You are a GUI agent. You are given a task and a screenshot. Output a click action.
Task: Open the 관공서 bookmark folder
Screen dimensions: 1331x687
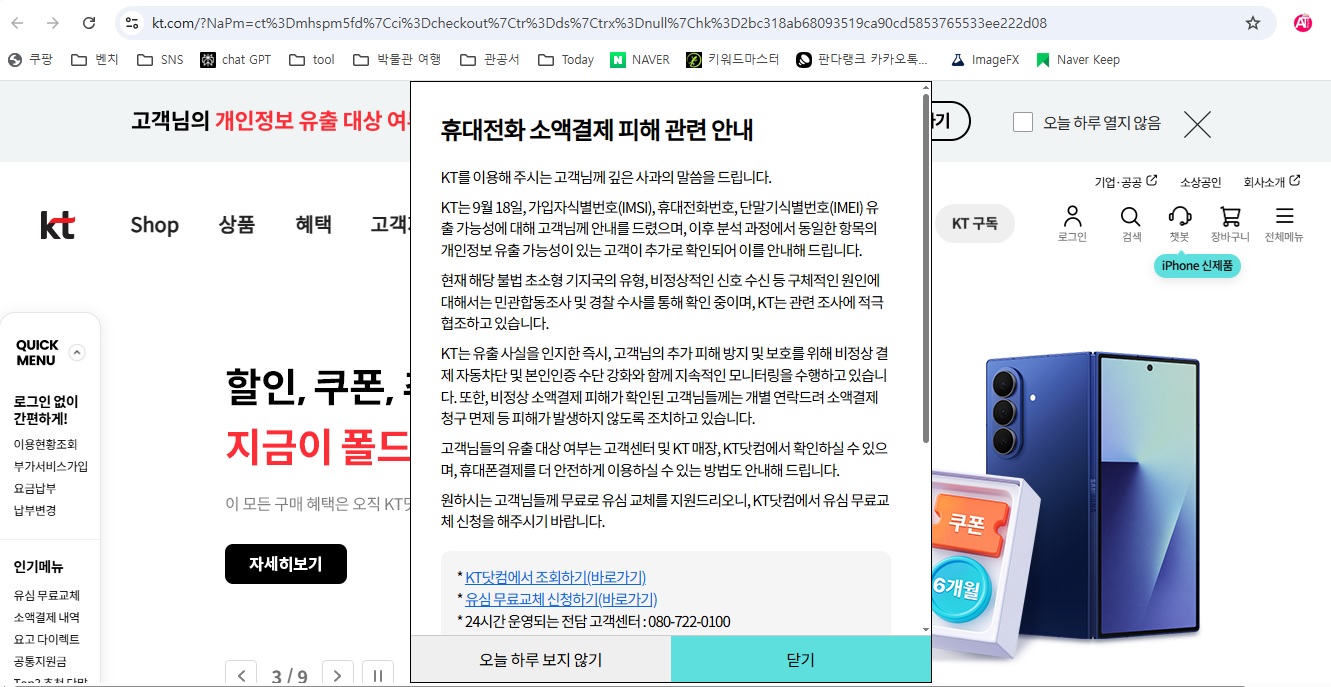(490, 60)
